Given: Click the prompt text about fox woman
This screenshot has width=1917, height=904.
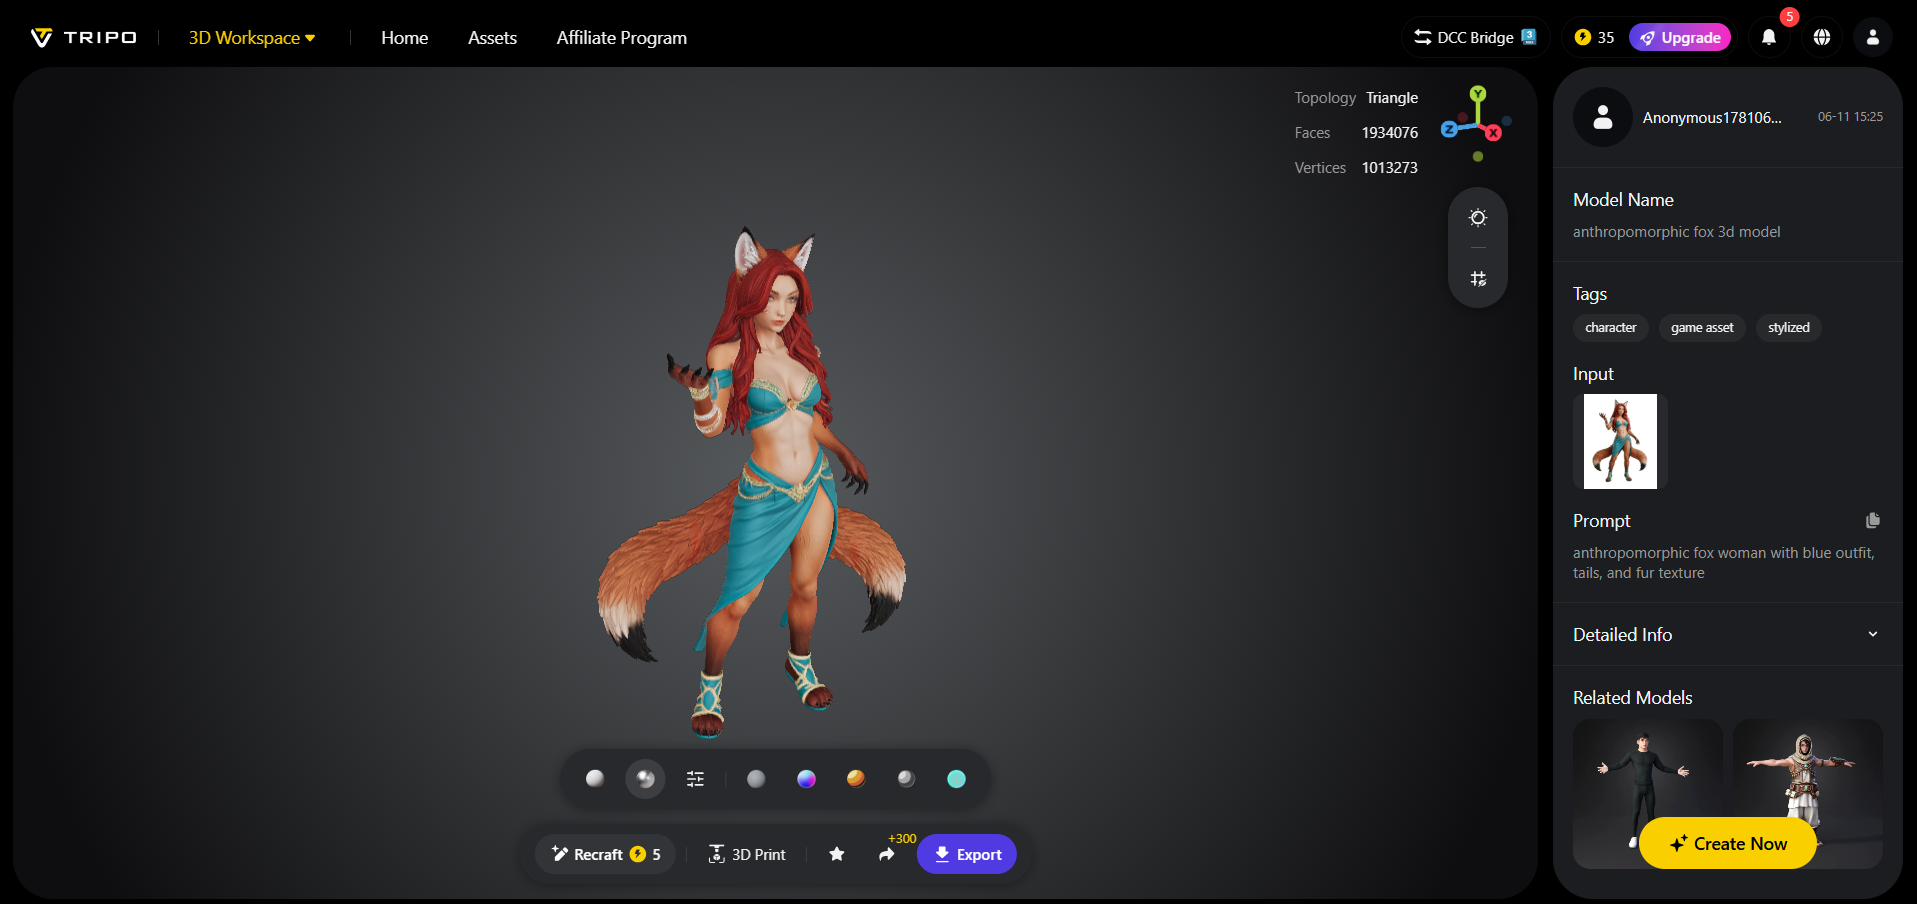Looking at the screenshot, I should pyautogui.click(x=1723, y=563).
